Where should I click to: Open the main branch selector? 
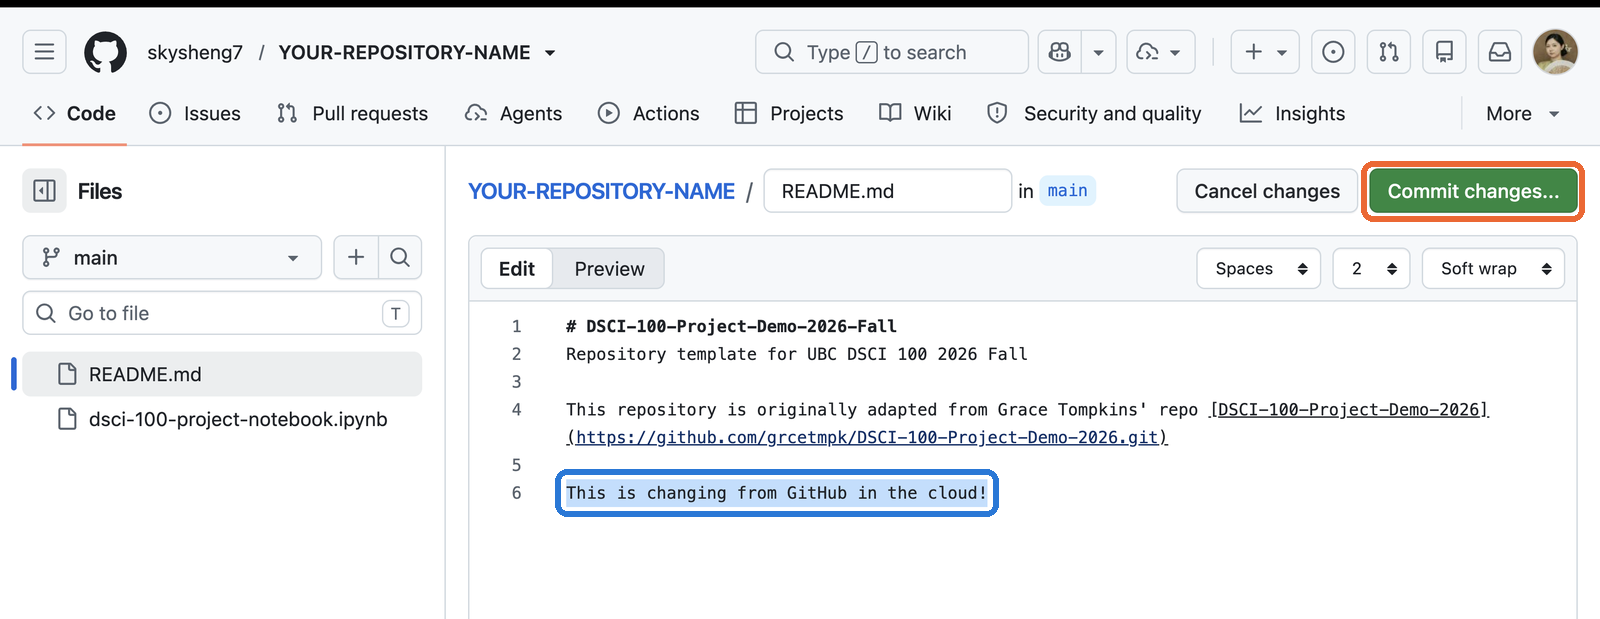[172, 258]
